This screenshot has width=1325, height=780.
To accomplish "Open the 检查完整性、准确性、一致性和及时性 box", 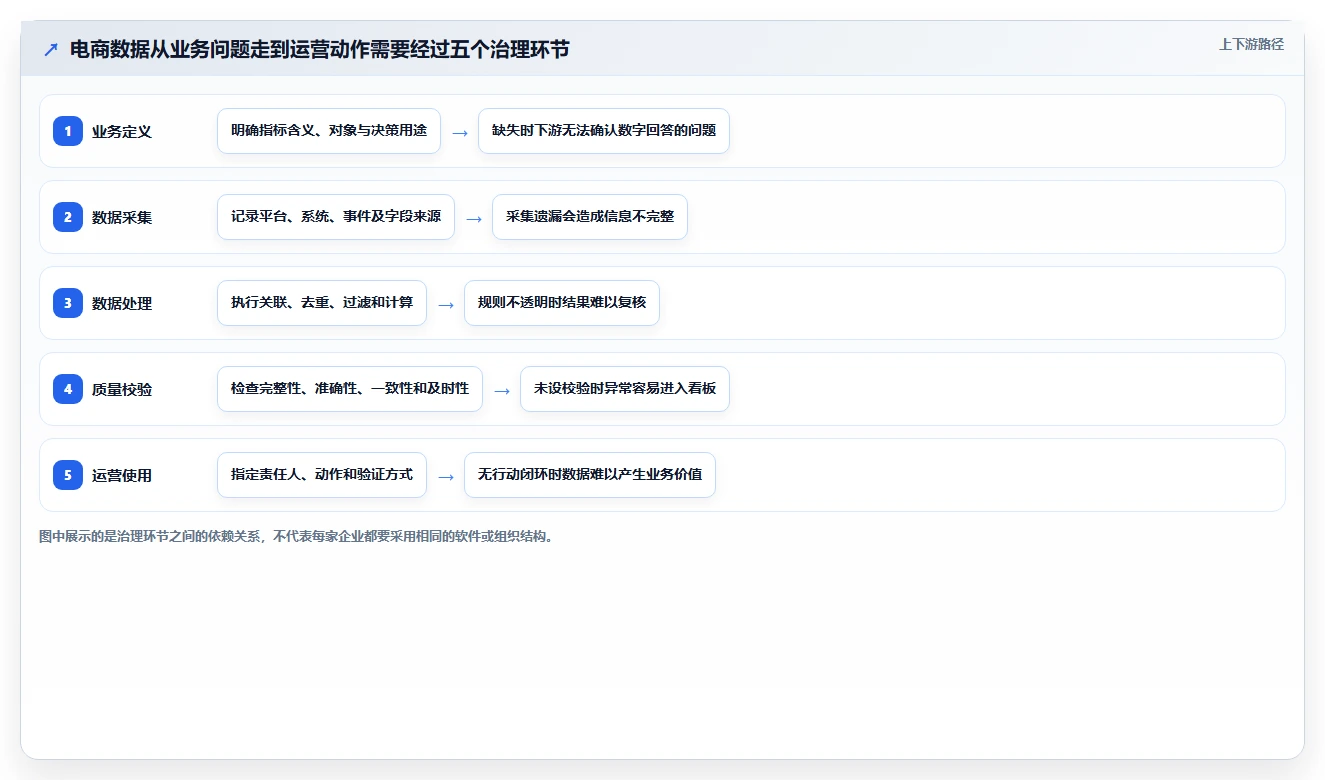I will [x=350, y=389].
